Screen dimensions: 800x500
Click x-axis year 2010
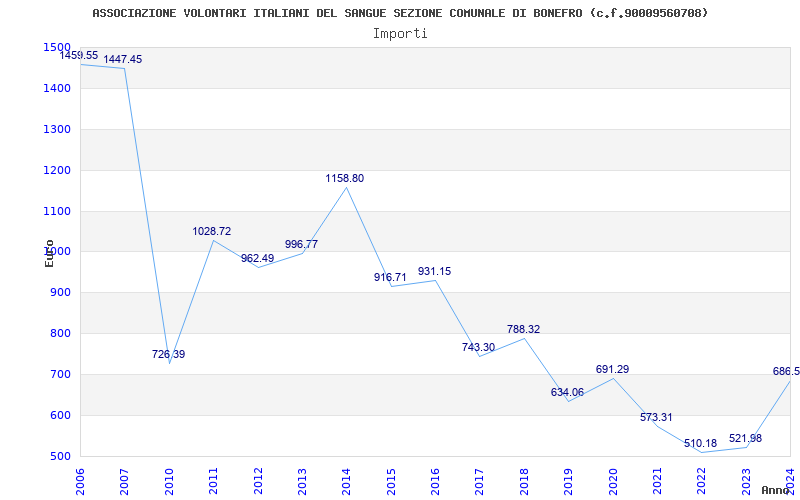coord(169,482)
